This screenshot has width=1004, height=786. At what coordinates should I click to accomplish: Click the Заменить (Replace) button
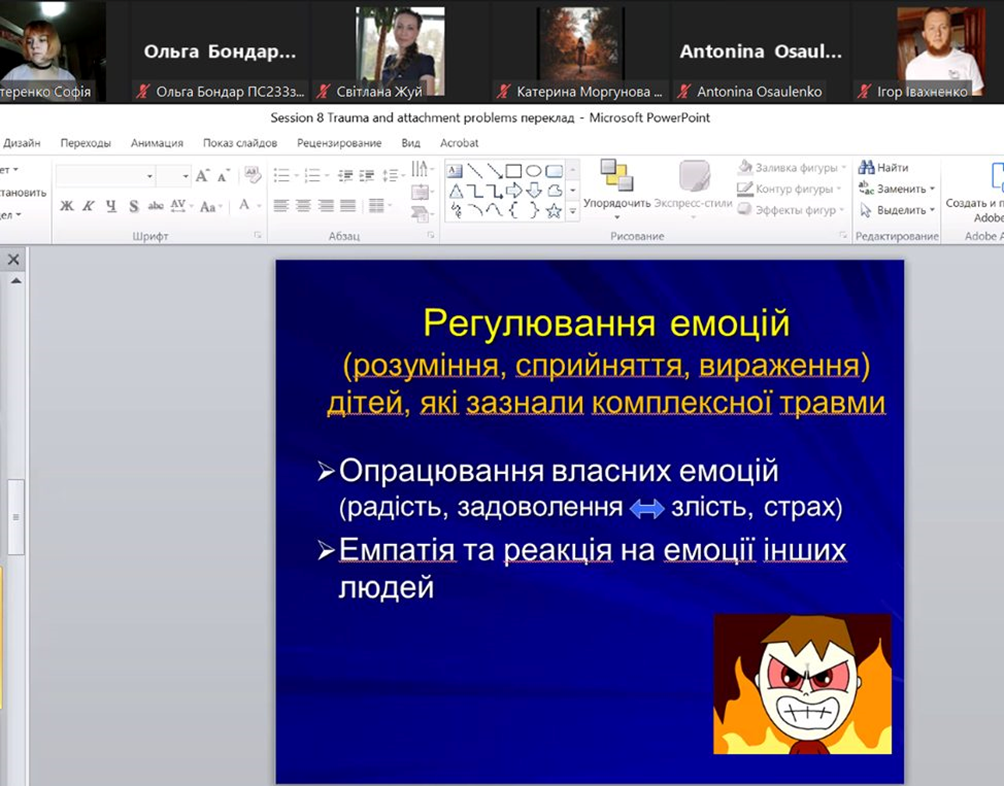tap(897, 189)
